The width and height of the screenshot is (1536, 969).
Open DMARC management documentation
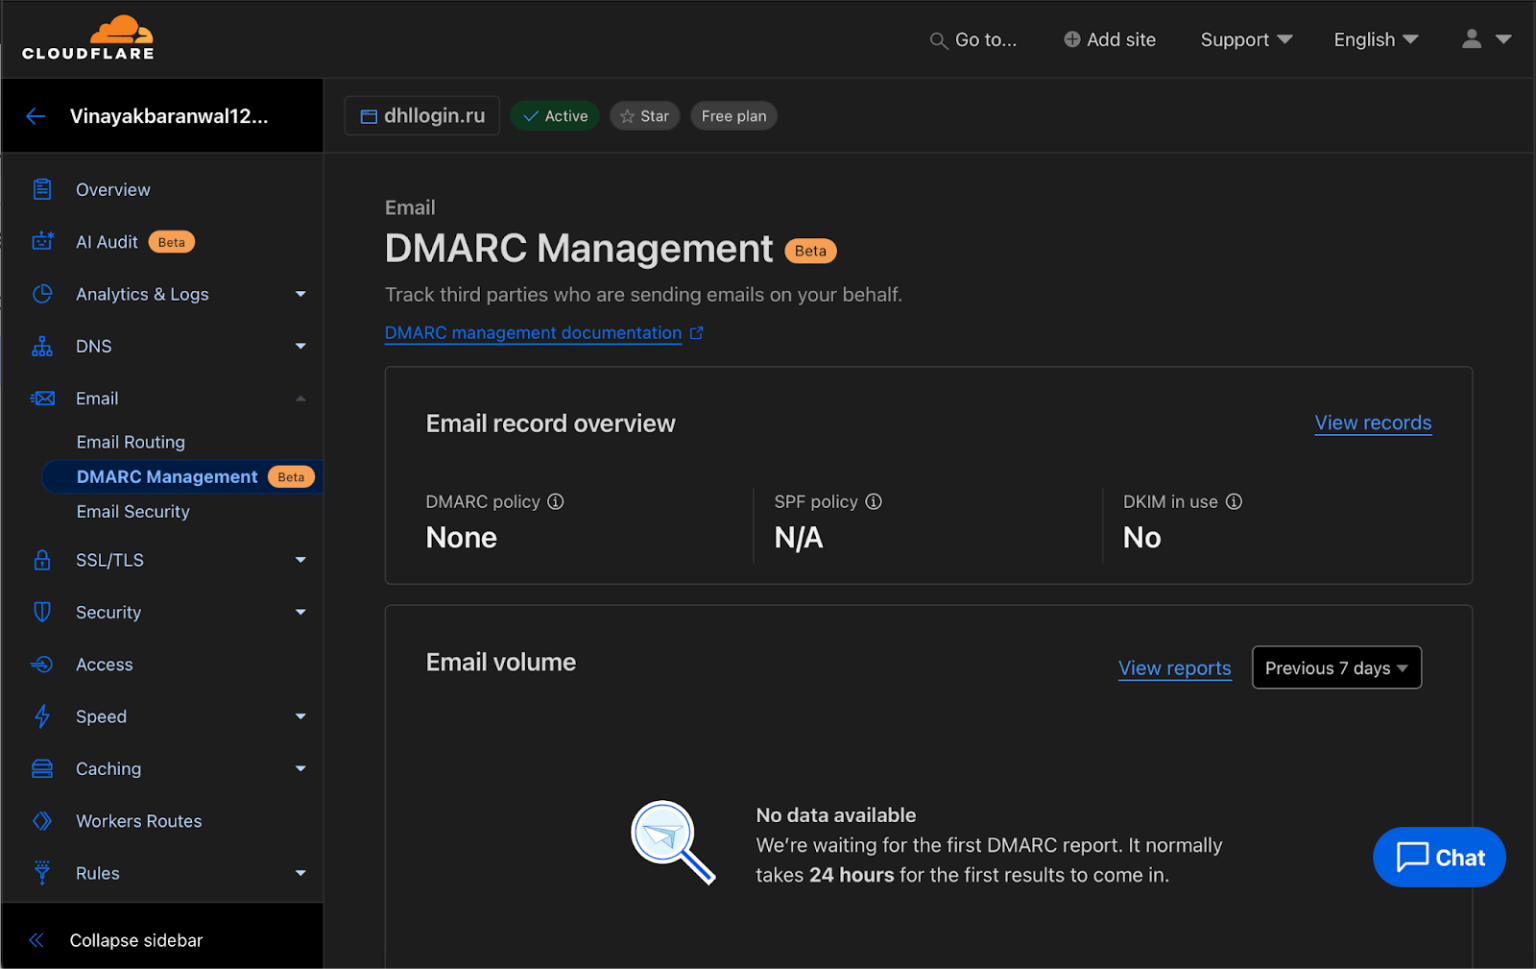click(533, 332)
